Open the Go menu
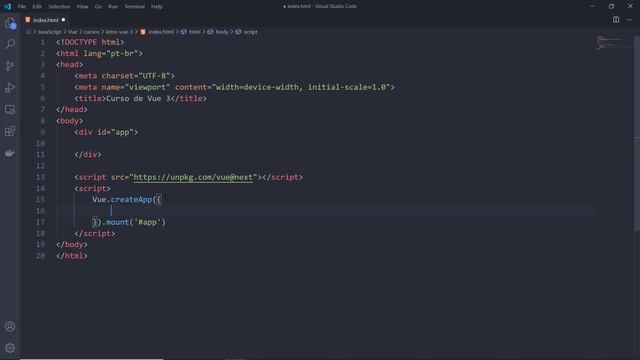This screenshot has width=640, height=360. [98, 7]
